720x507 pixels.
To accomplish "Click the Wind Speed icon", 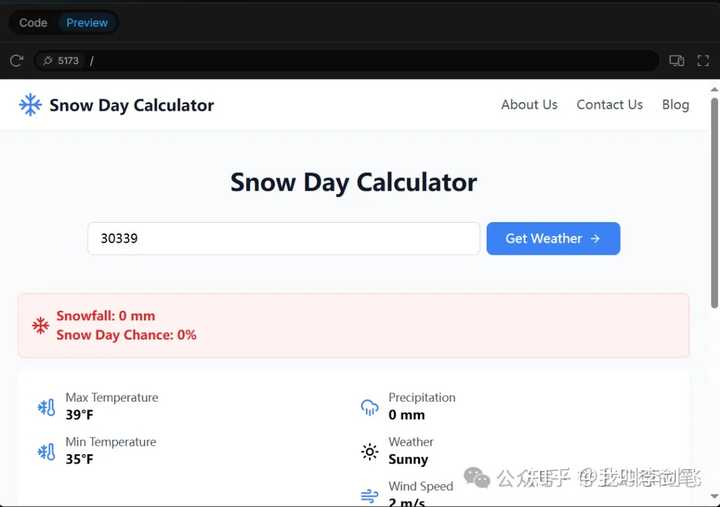I will click(x=370, y=495).
